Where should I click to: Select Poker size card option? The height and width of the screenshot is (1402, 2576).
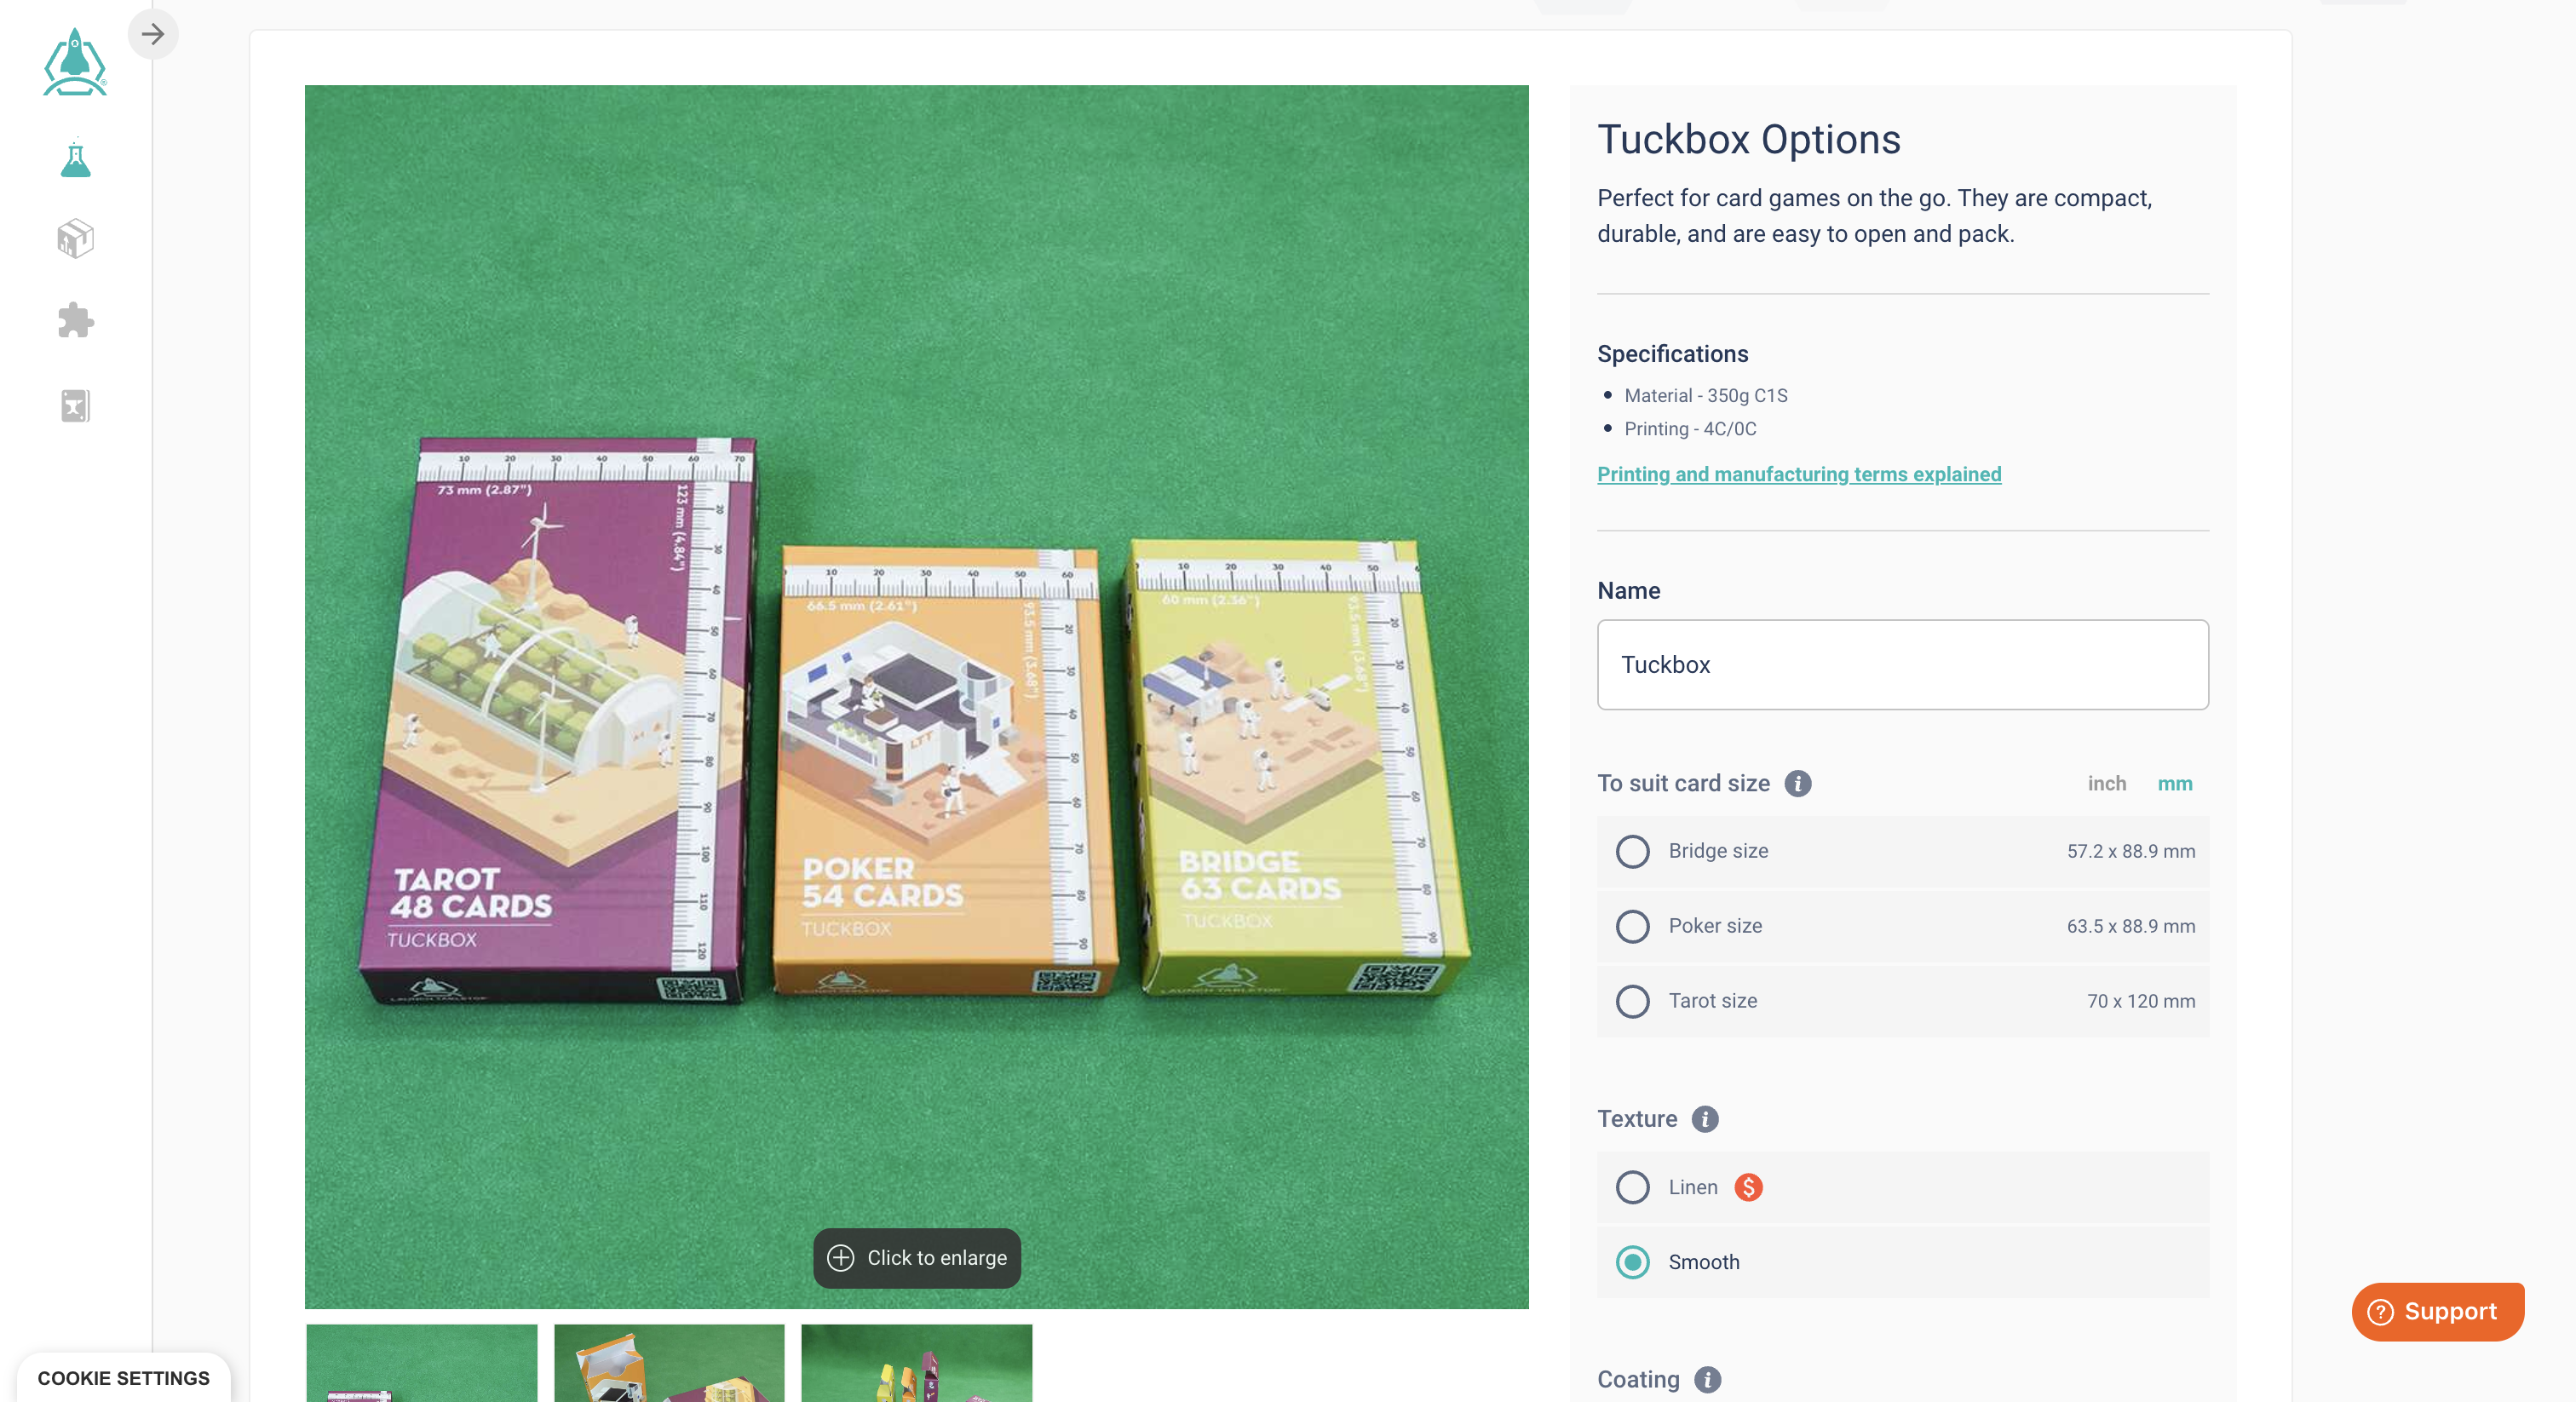point(1903,926)
